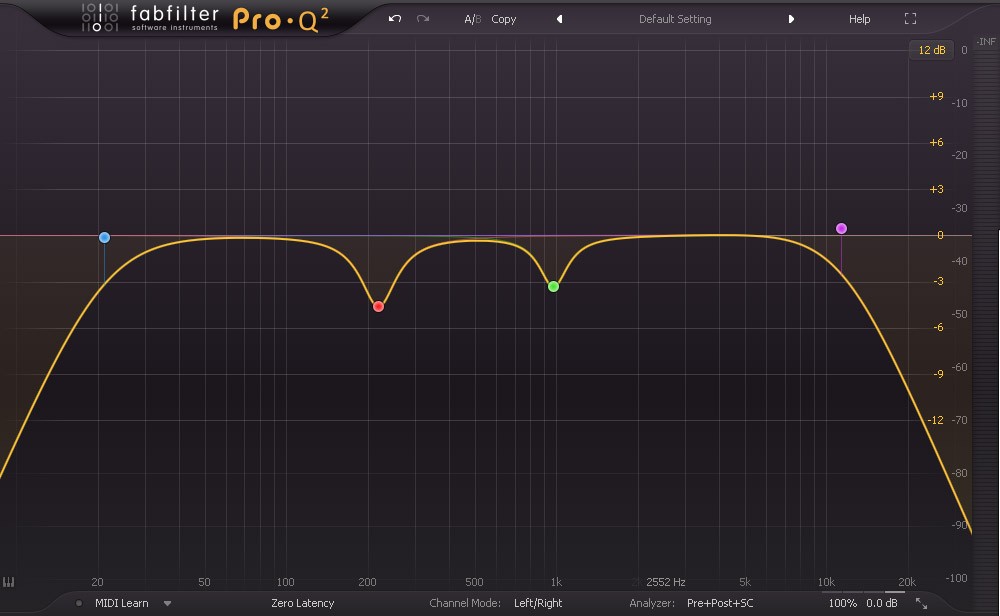Click the "20k" frequency axis label
1000x616 pixels.
pos(907,582)
